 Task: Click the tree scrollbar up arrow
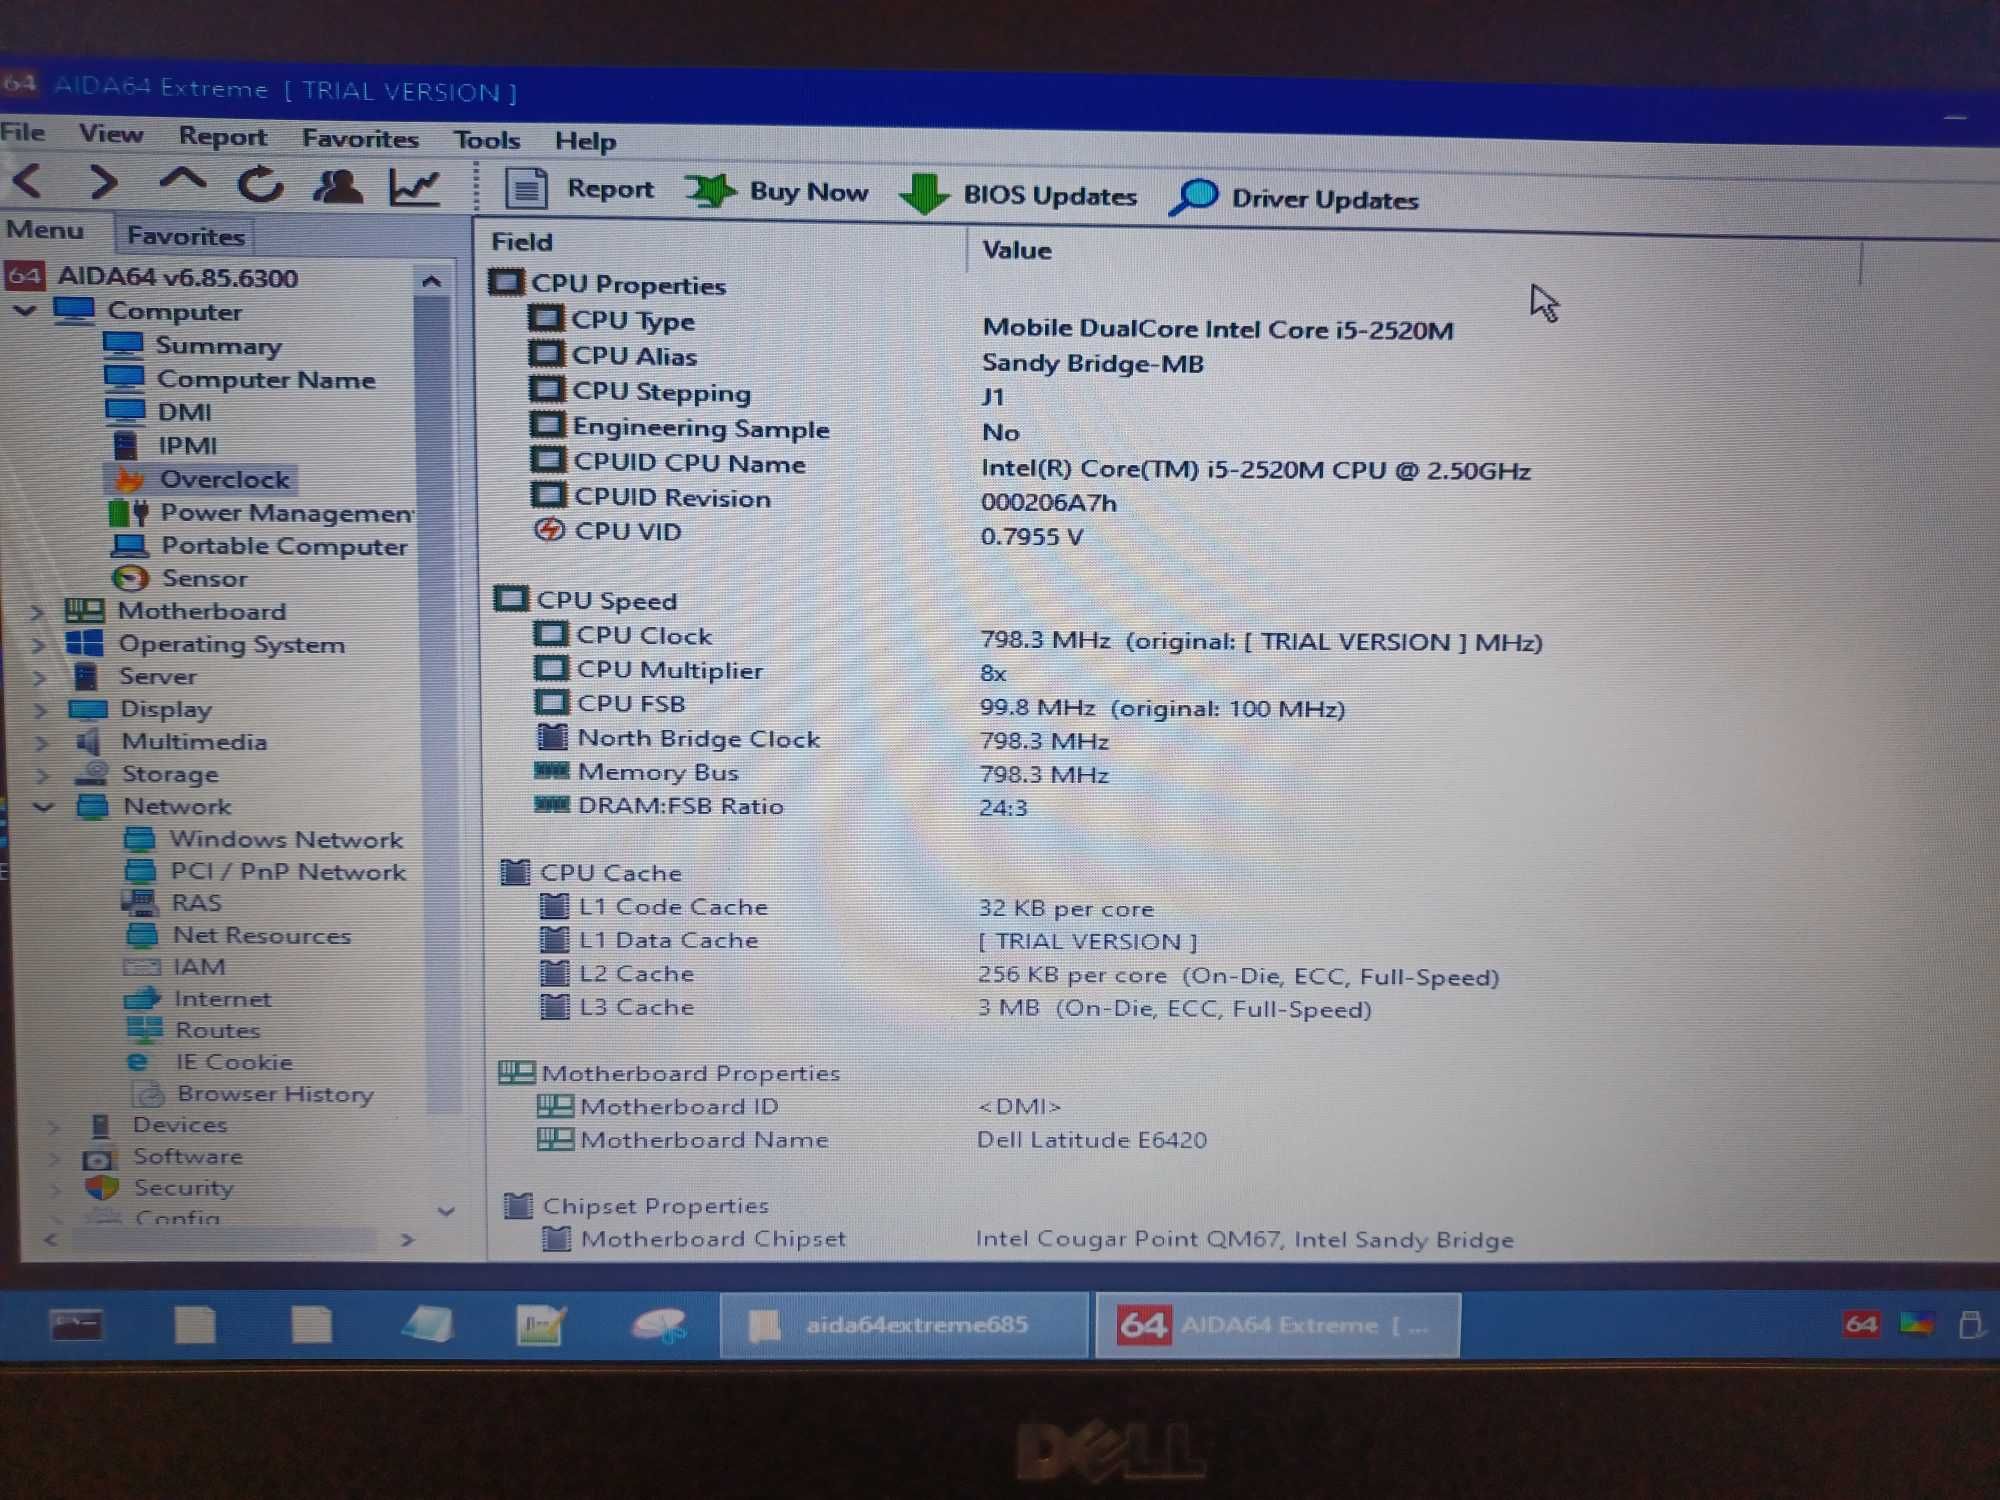click(x=432, y=281)
